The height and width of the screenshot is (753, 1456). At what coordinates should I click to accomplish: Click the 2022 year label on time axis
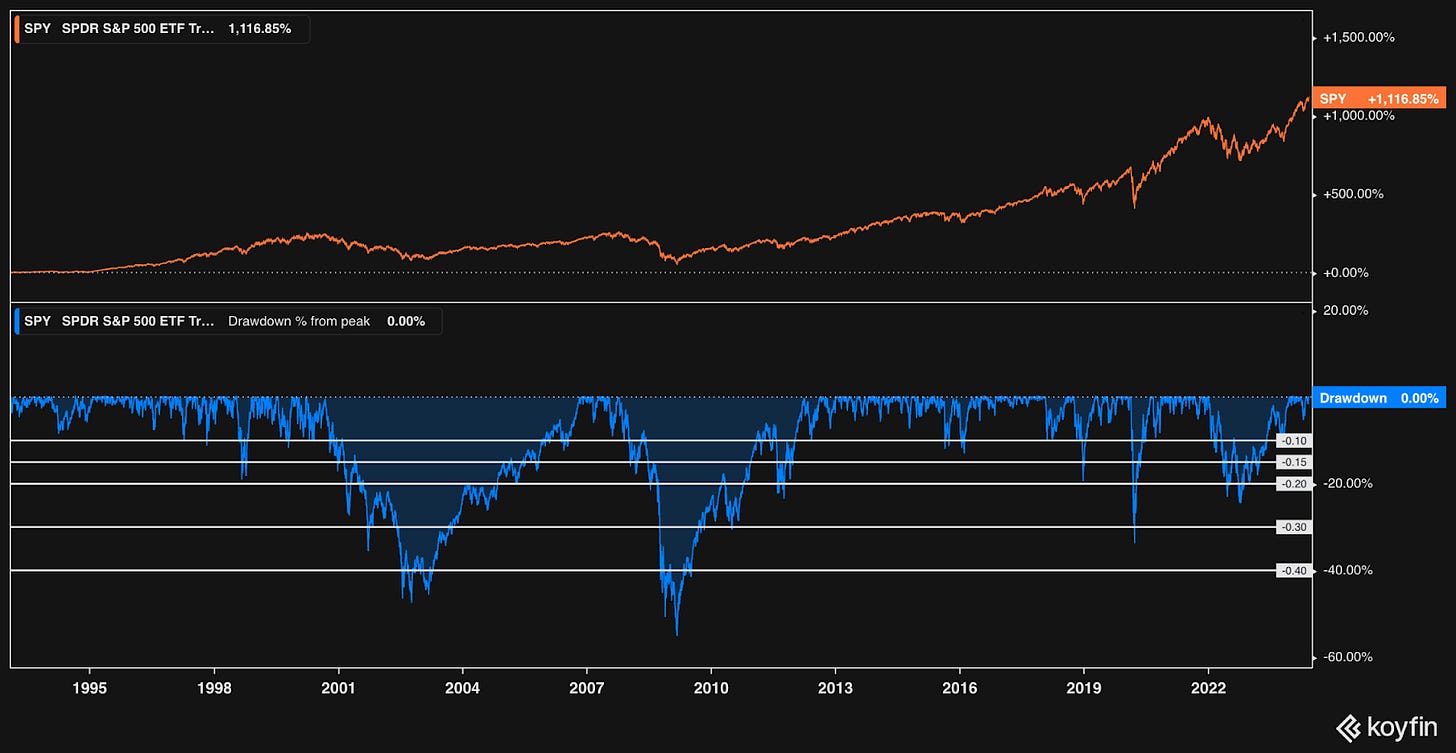click(x=1207, y=688)
